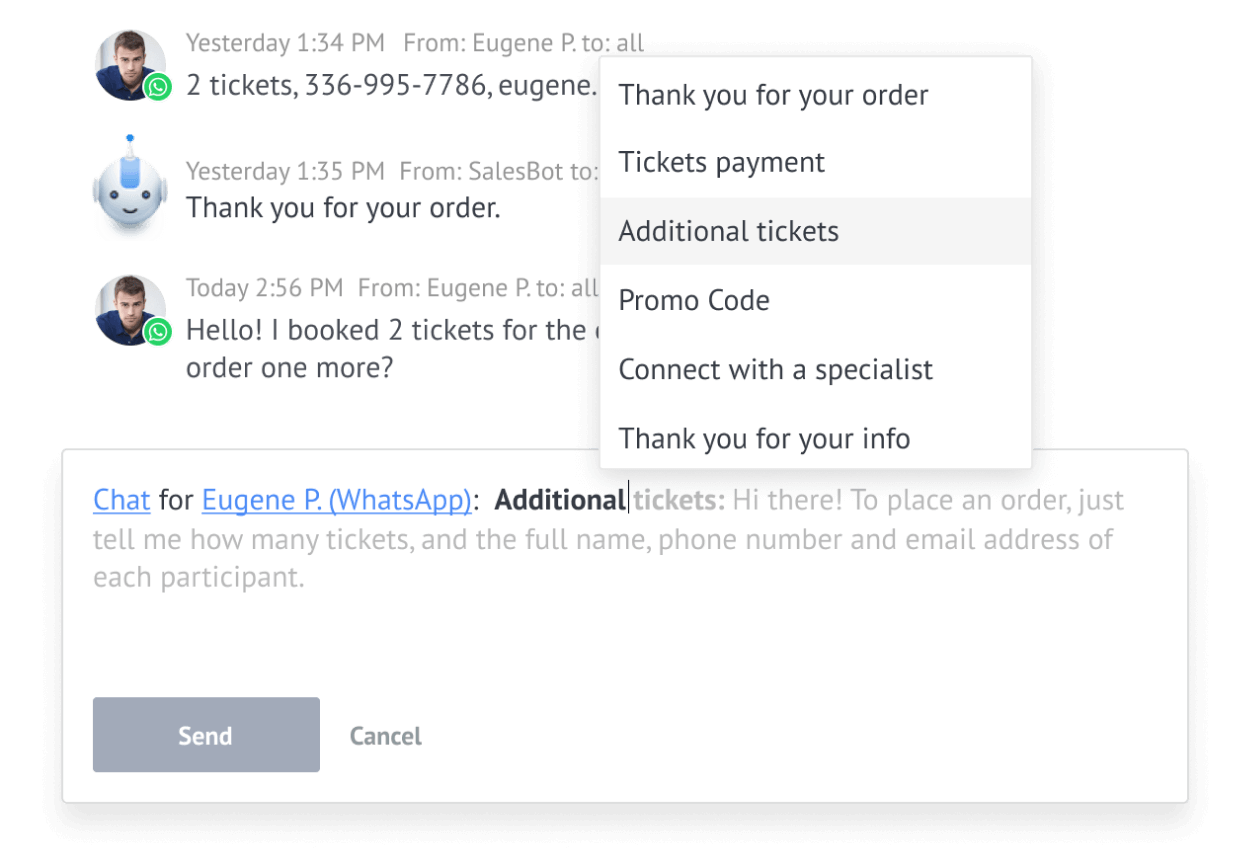The width and height of the screenshot is (1241, 868).
Task: Click the suggested 'tickets:' autocomplete text
Action: (679, 499)
